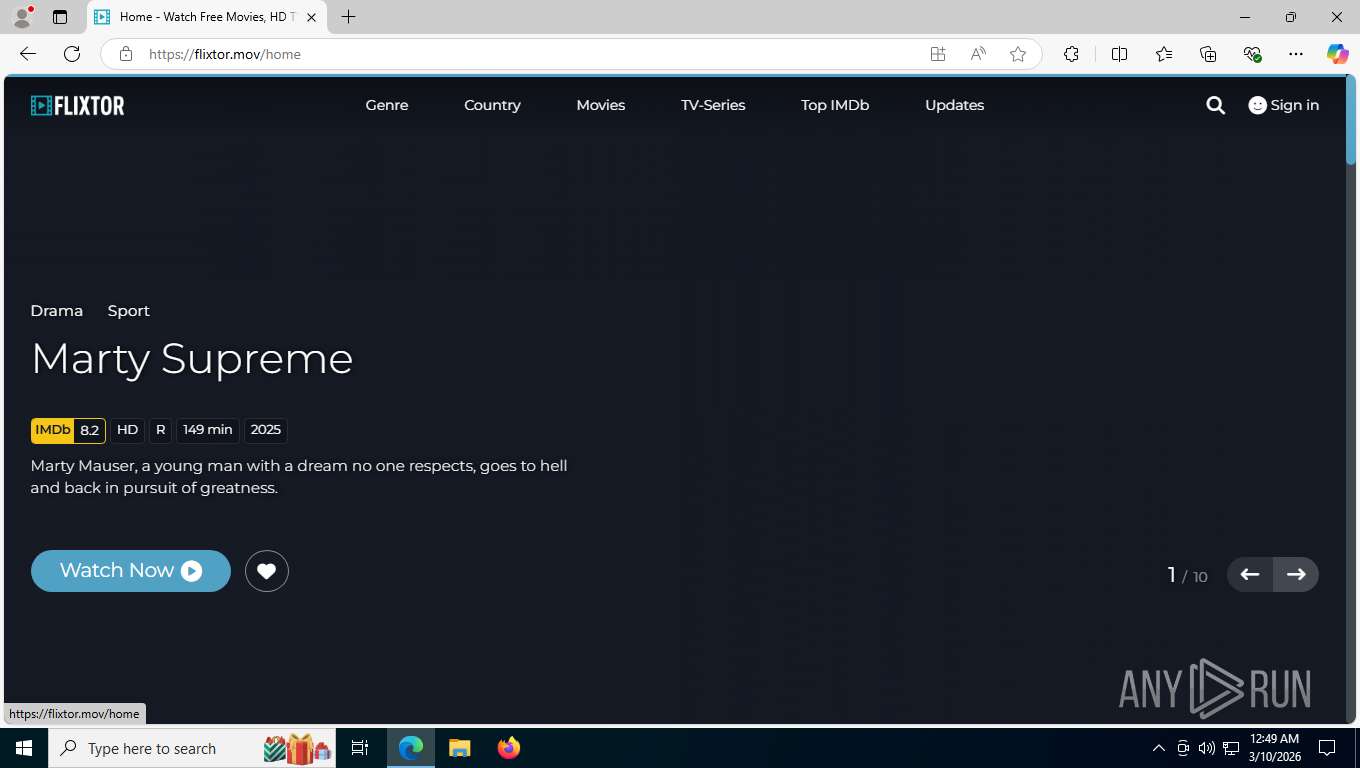Image resolution: width=1360 pixels, height=768 pixels.
Task: Select the Home - Watch Free Movies tab
Action: 205,17
